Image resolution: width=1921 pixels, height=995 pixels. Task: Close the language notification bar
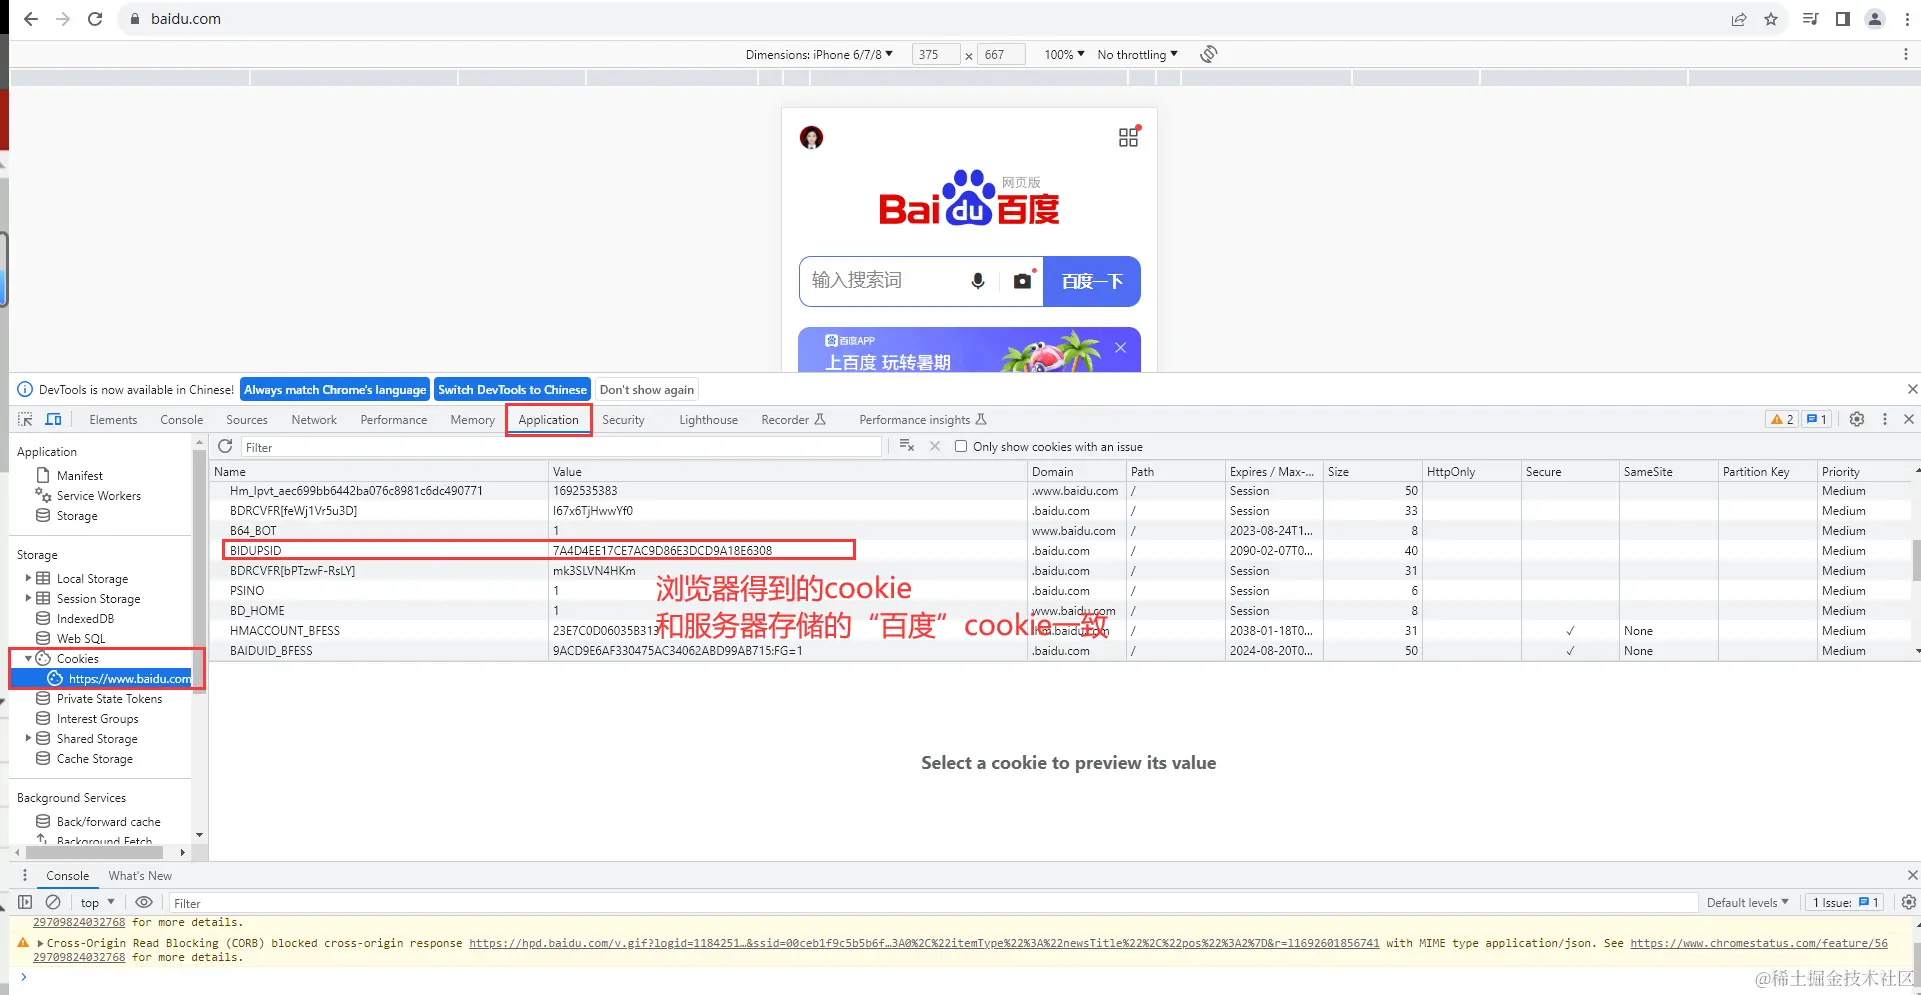point(1912,389)
